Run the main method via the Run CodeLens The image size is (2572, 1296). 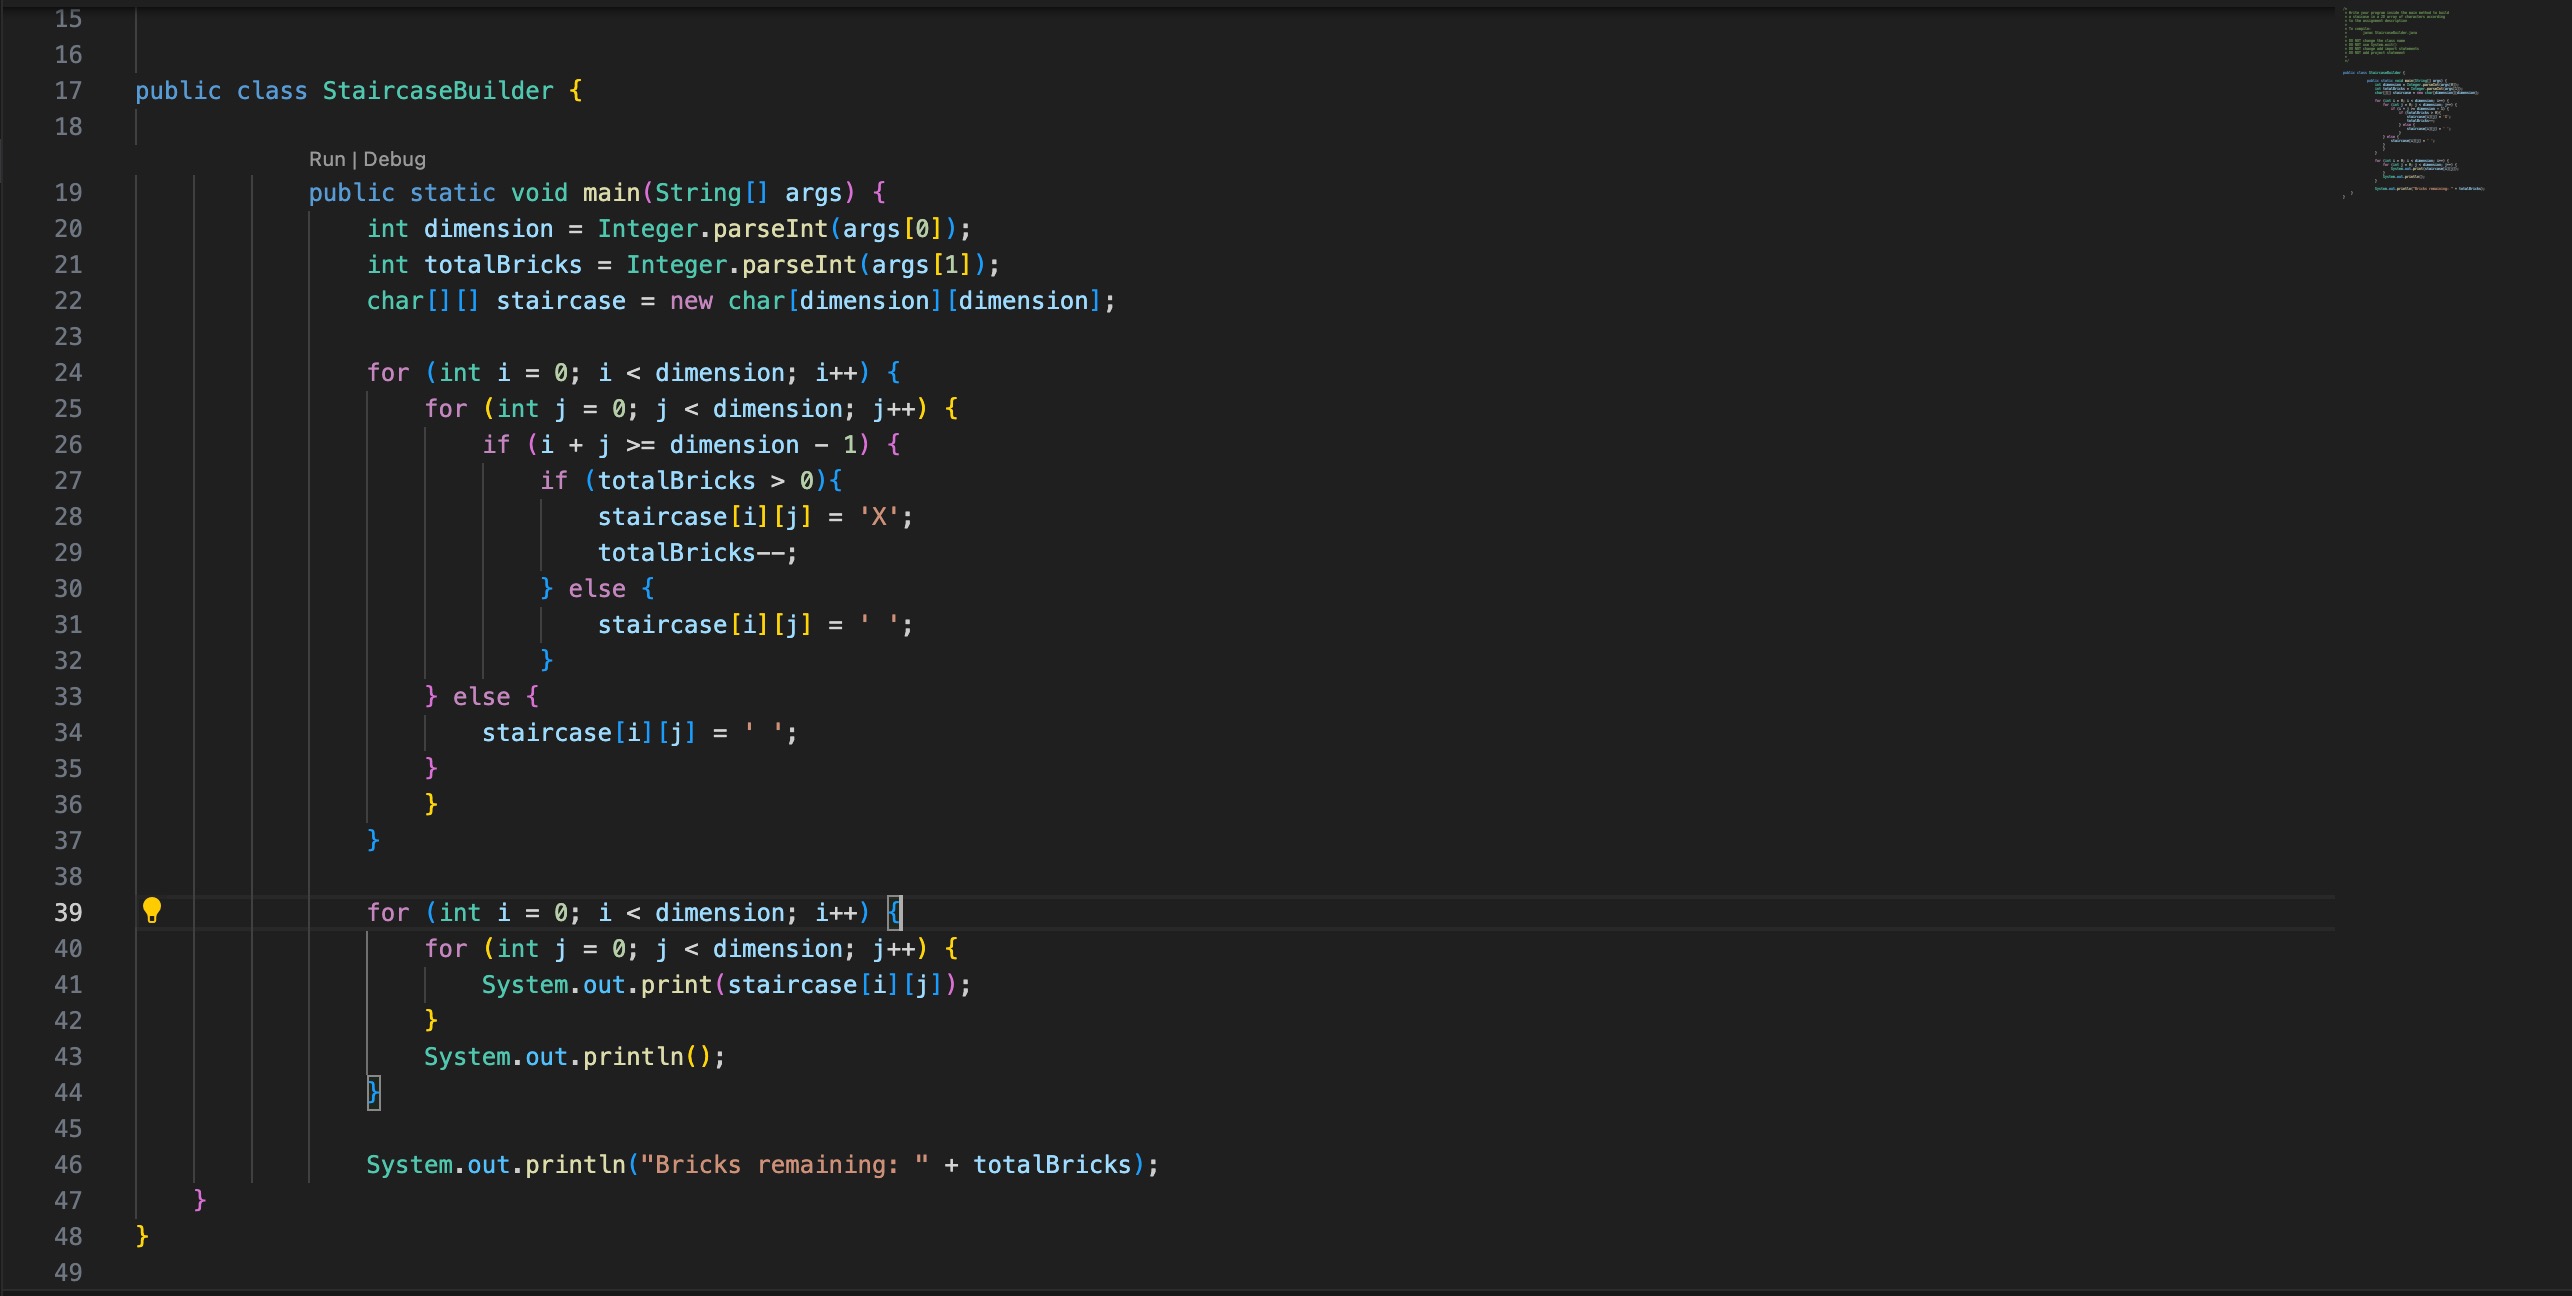328,158
